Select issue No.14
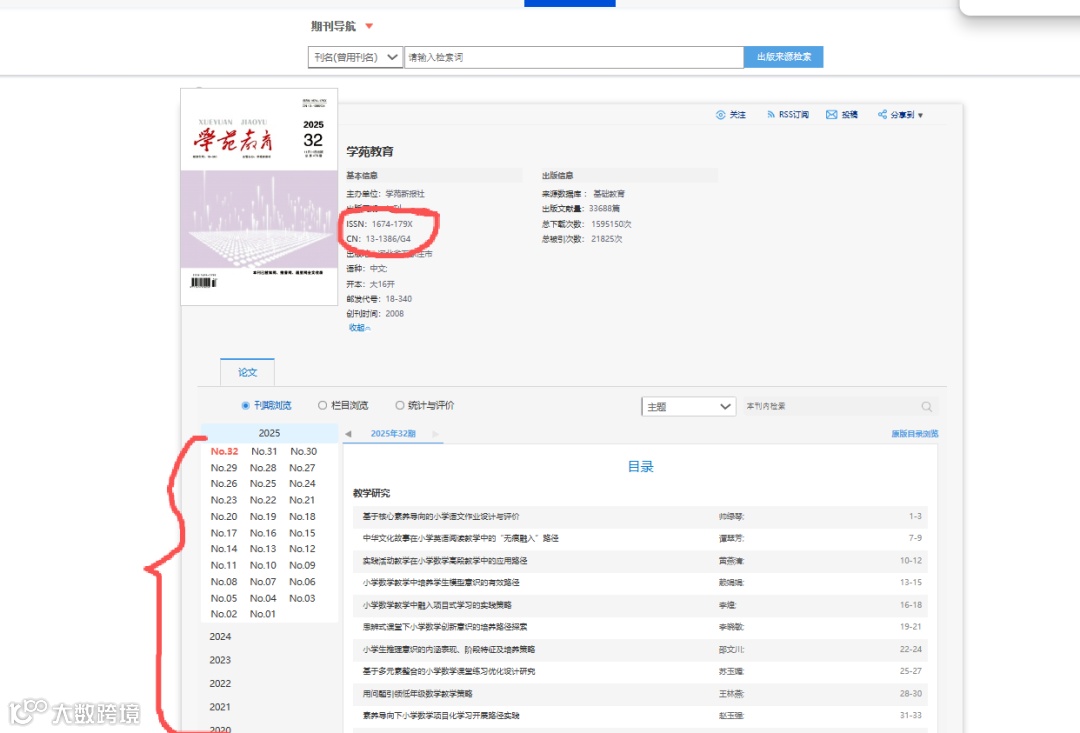This screenshot has width=1080, height=733. (224, 549)
